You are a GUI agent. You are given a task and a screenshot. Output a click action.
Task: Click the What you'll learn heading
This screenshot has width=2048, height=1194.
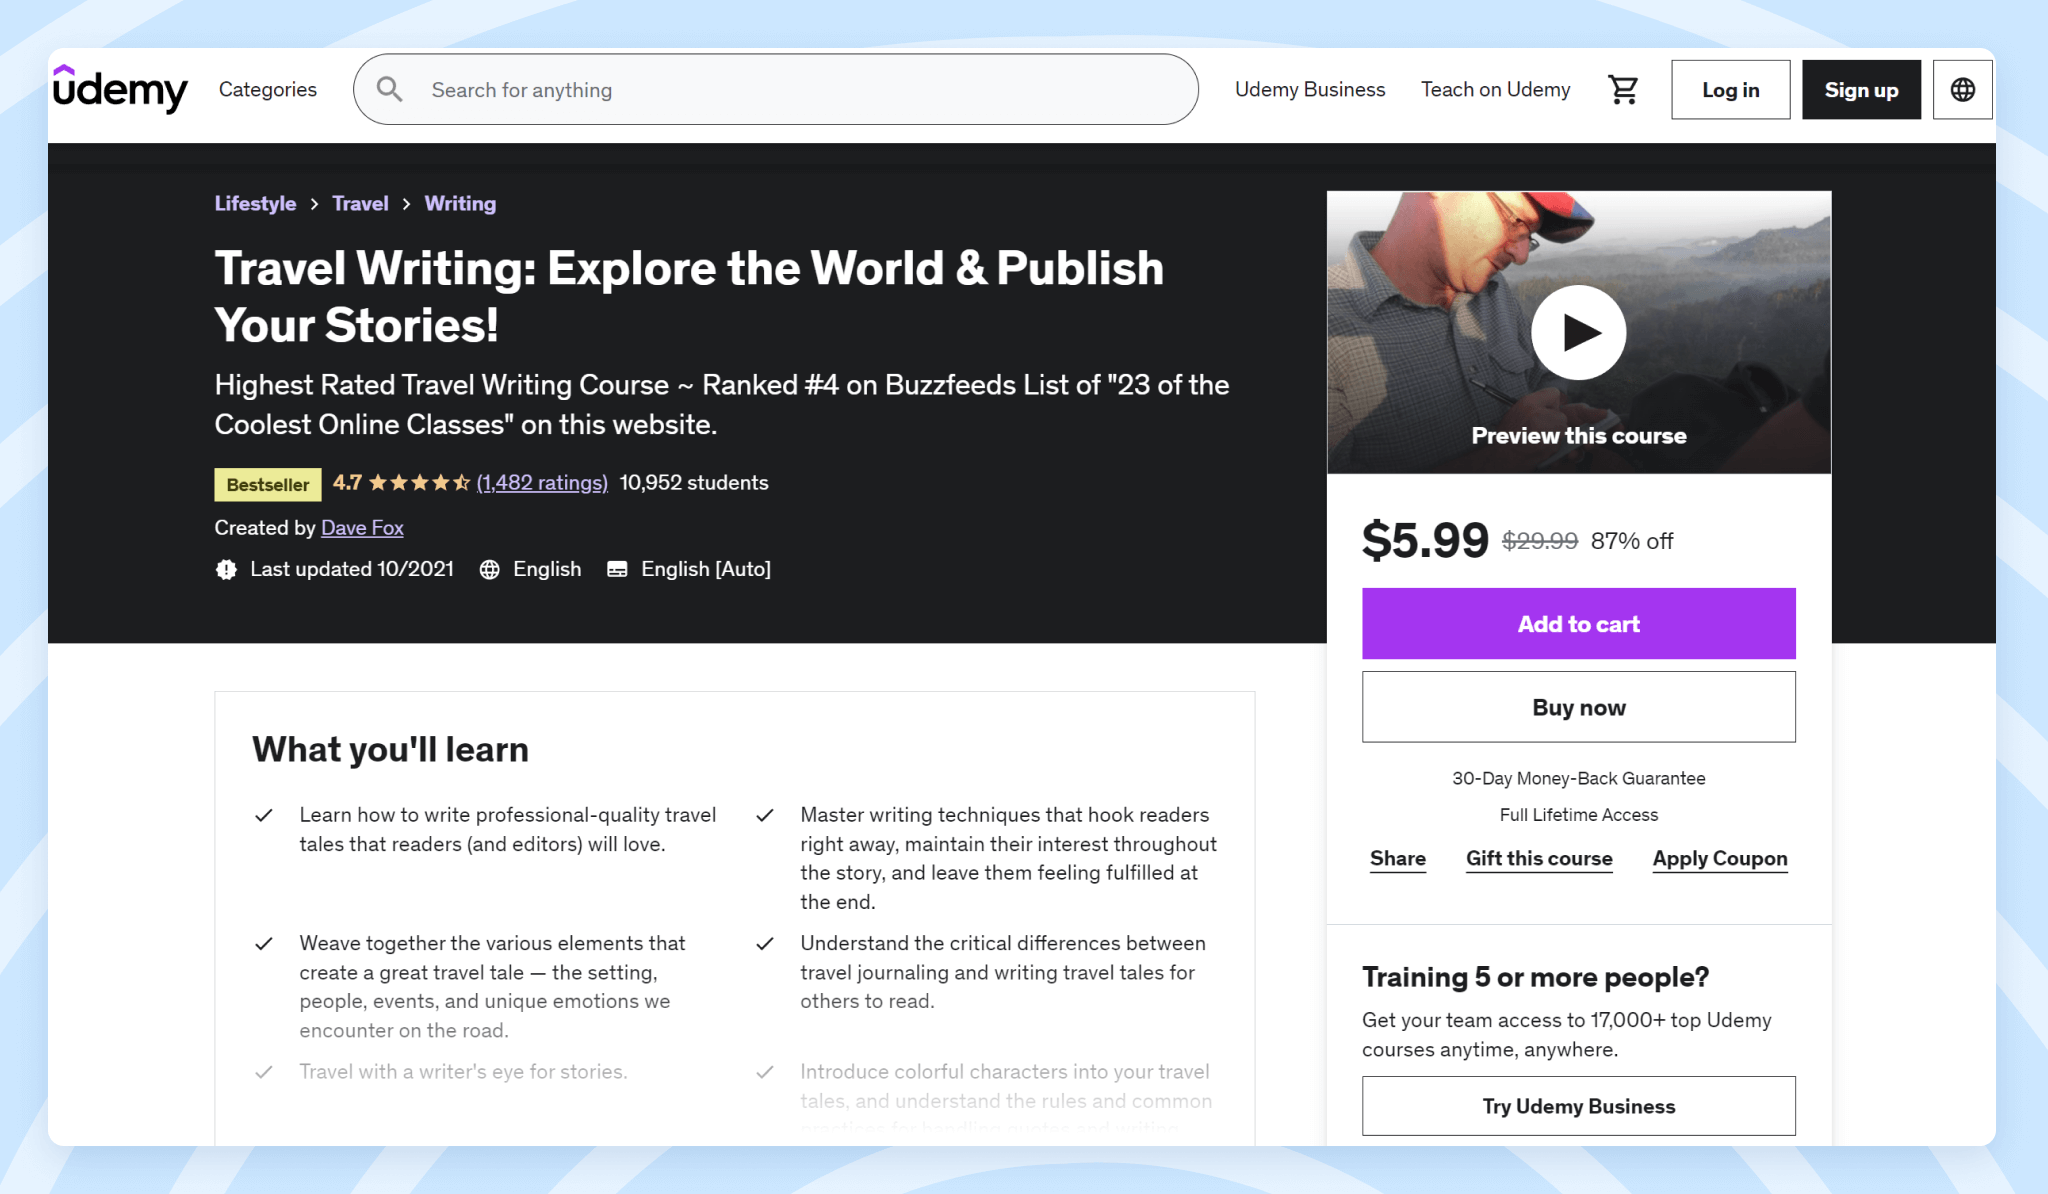[x=390, y=750]
